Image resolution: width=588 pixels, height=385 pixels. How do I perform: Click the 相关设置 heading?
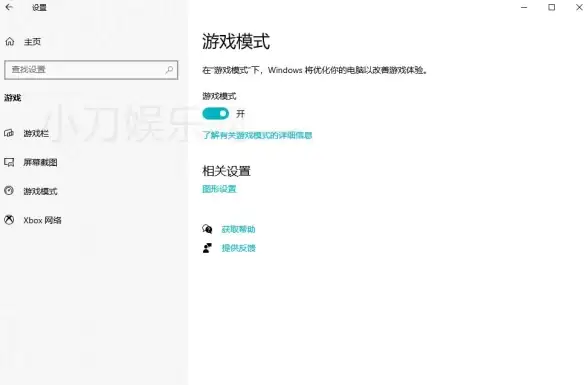(226, 171)
